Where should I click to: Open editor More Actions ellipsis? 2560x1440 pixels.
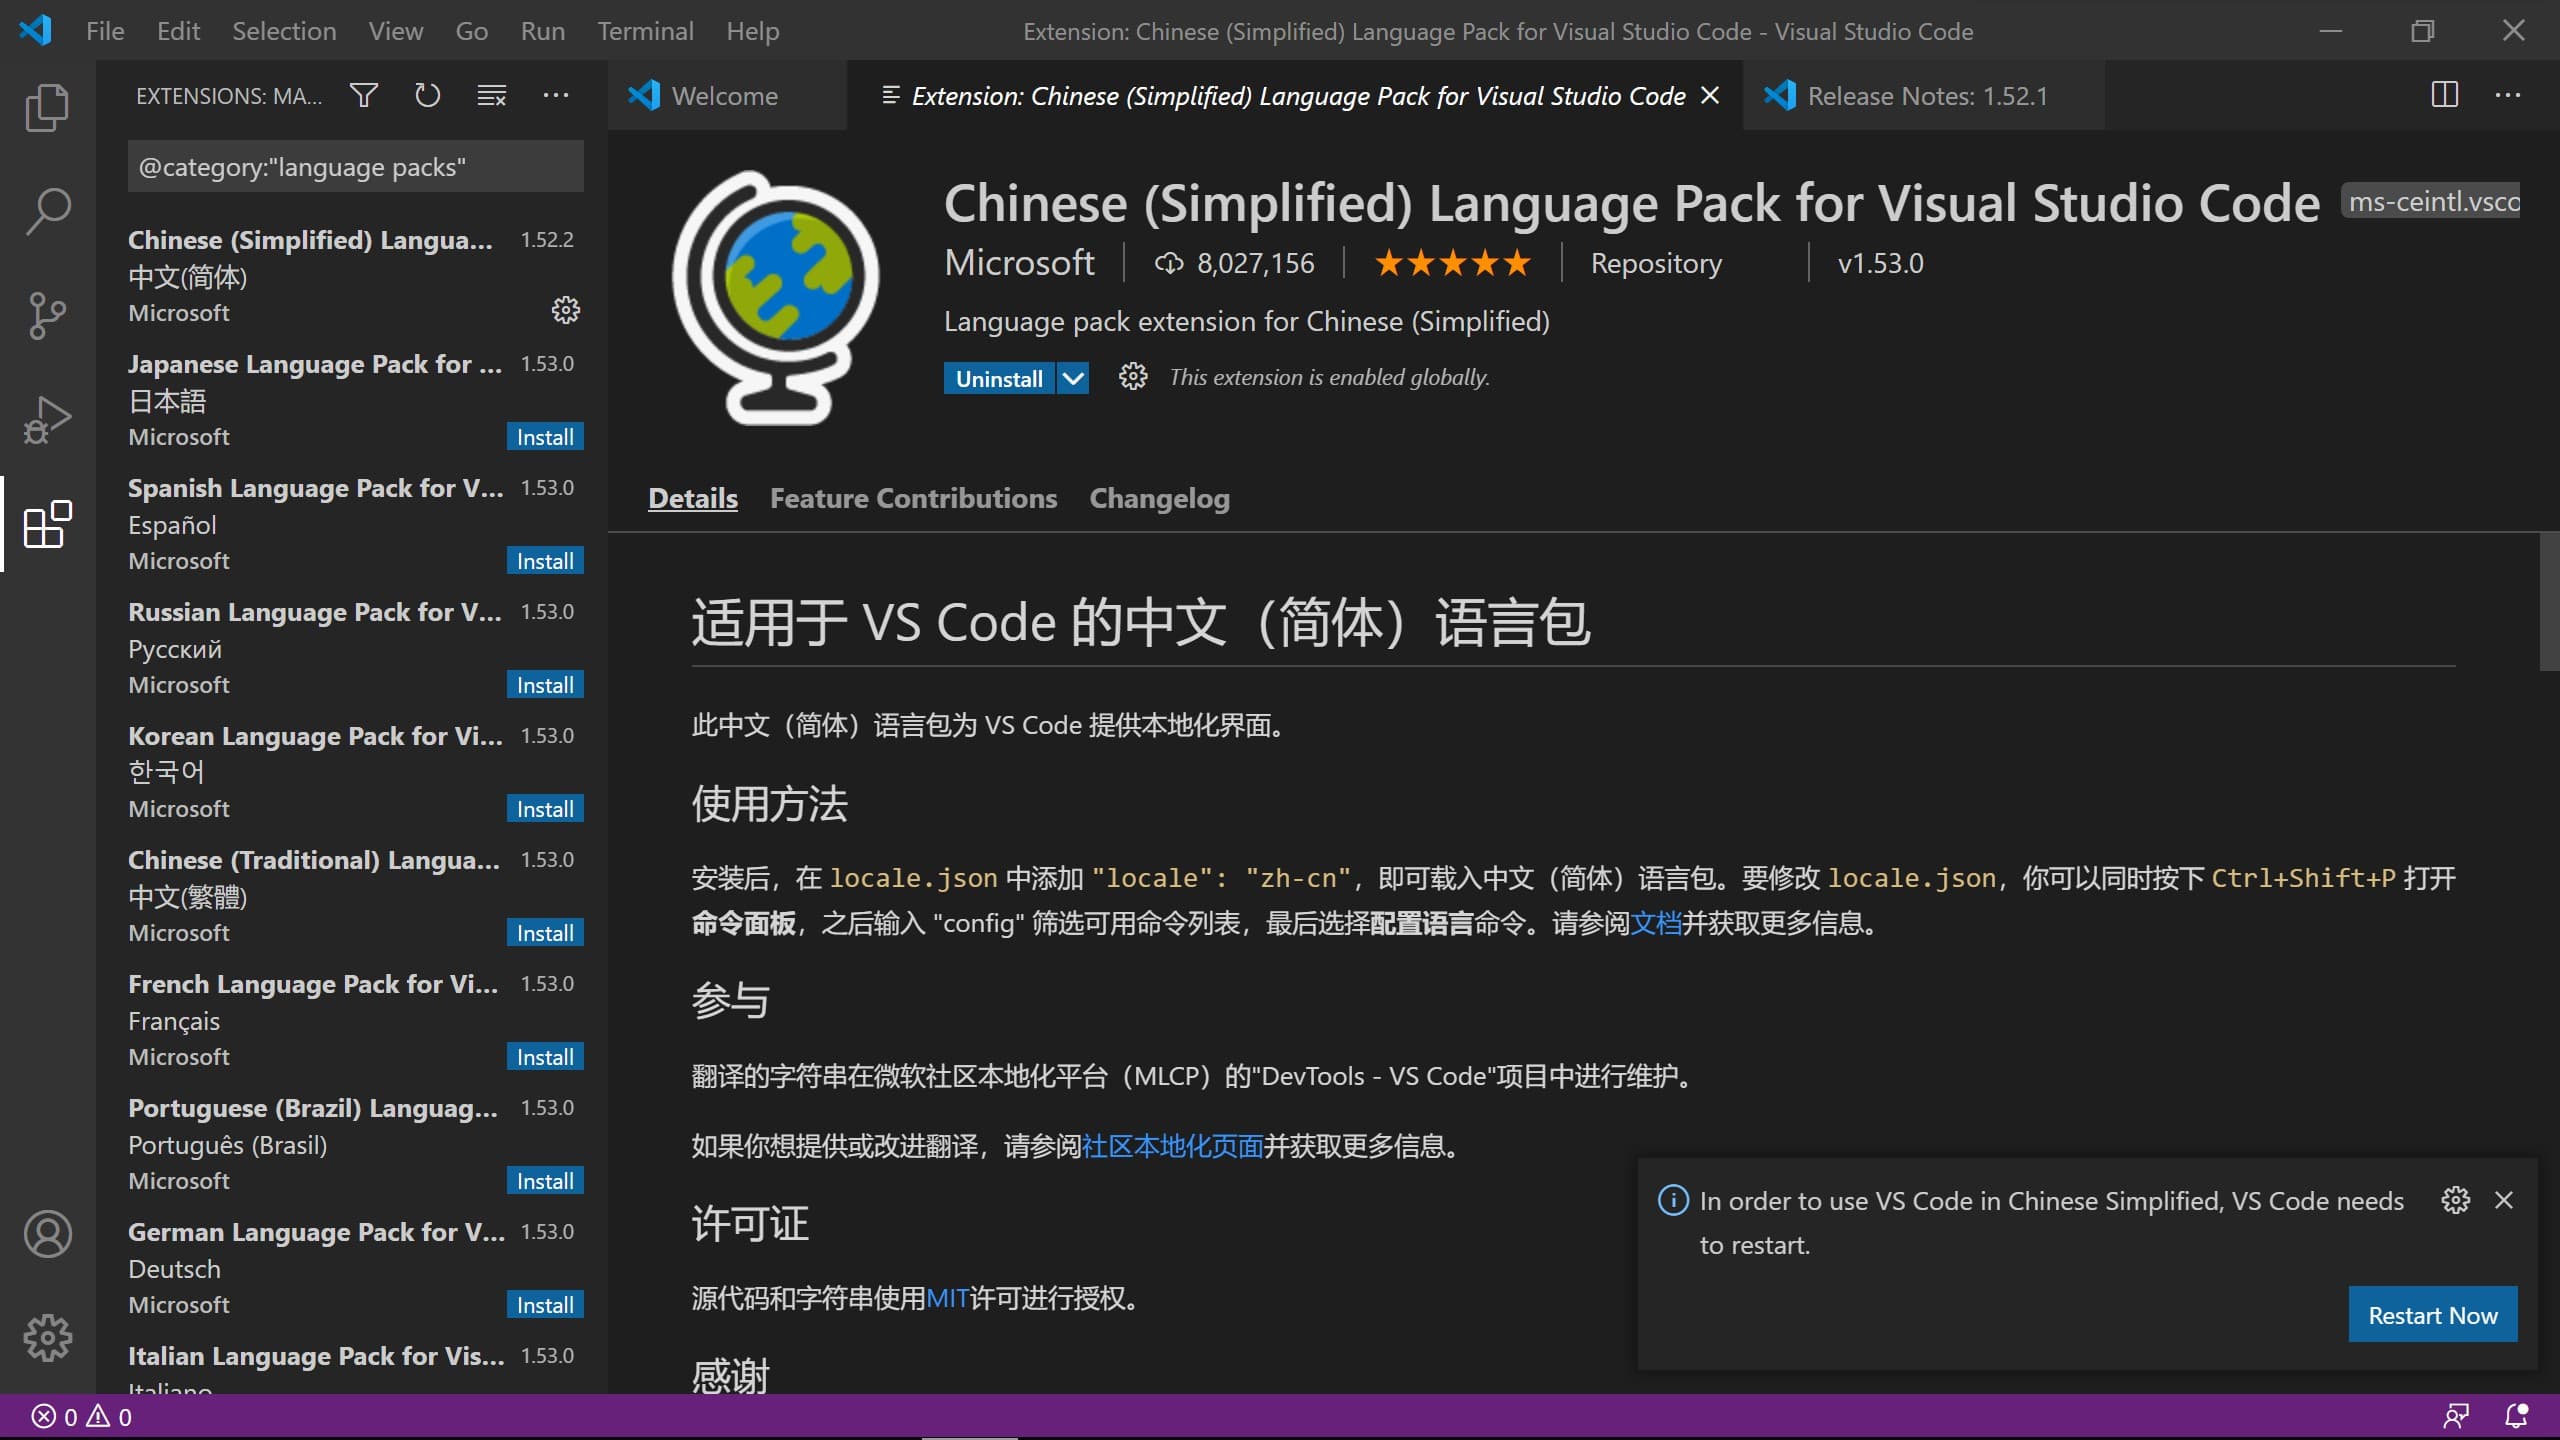(2508, 95)
